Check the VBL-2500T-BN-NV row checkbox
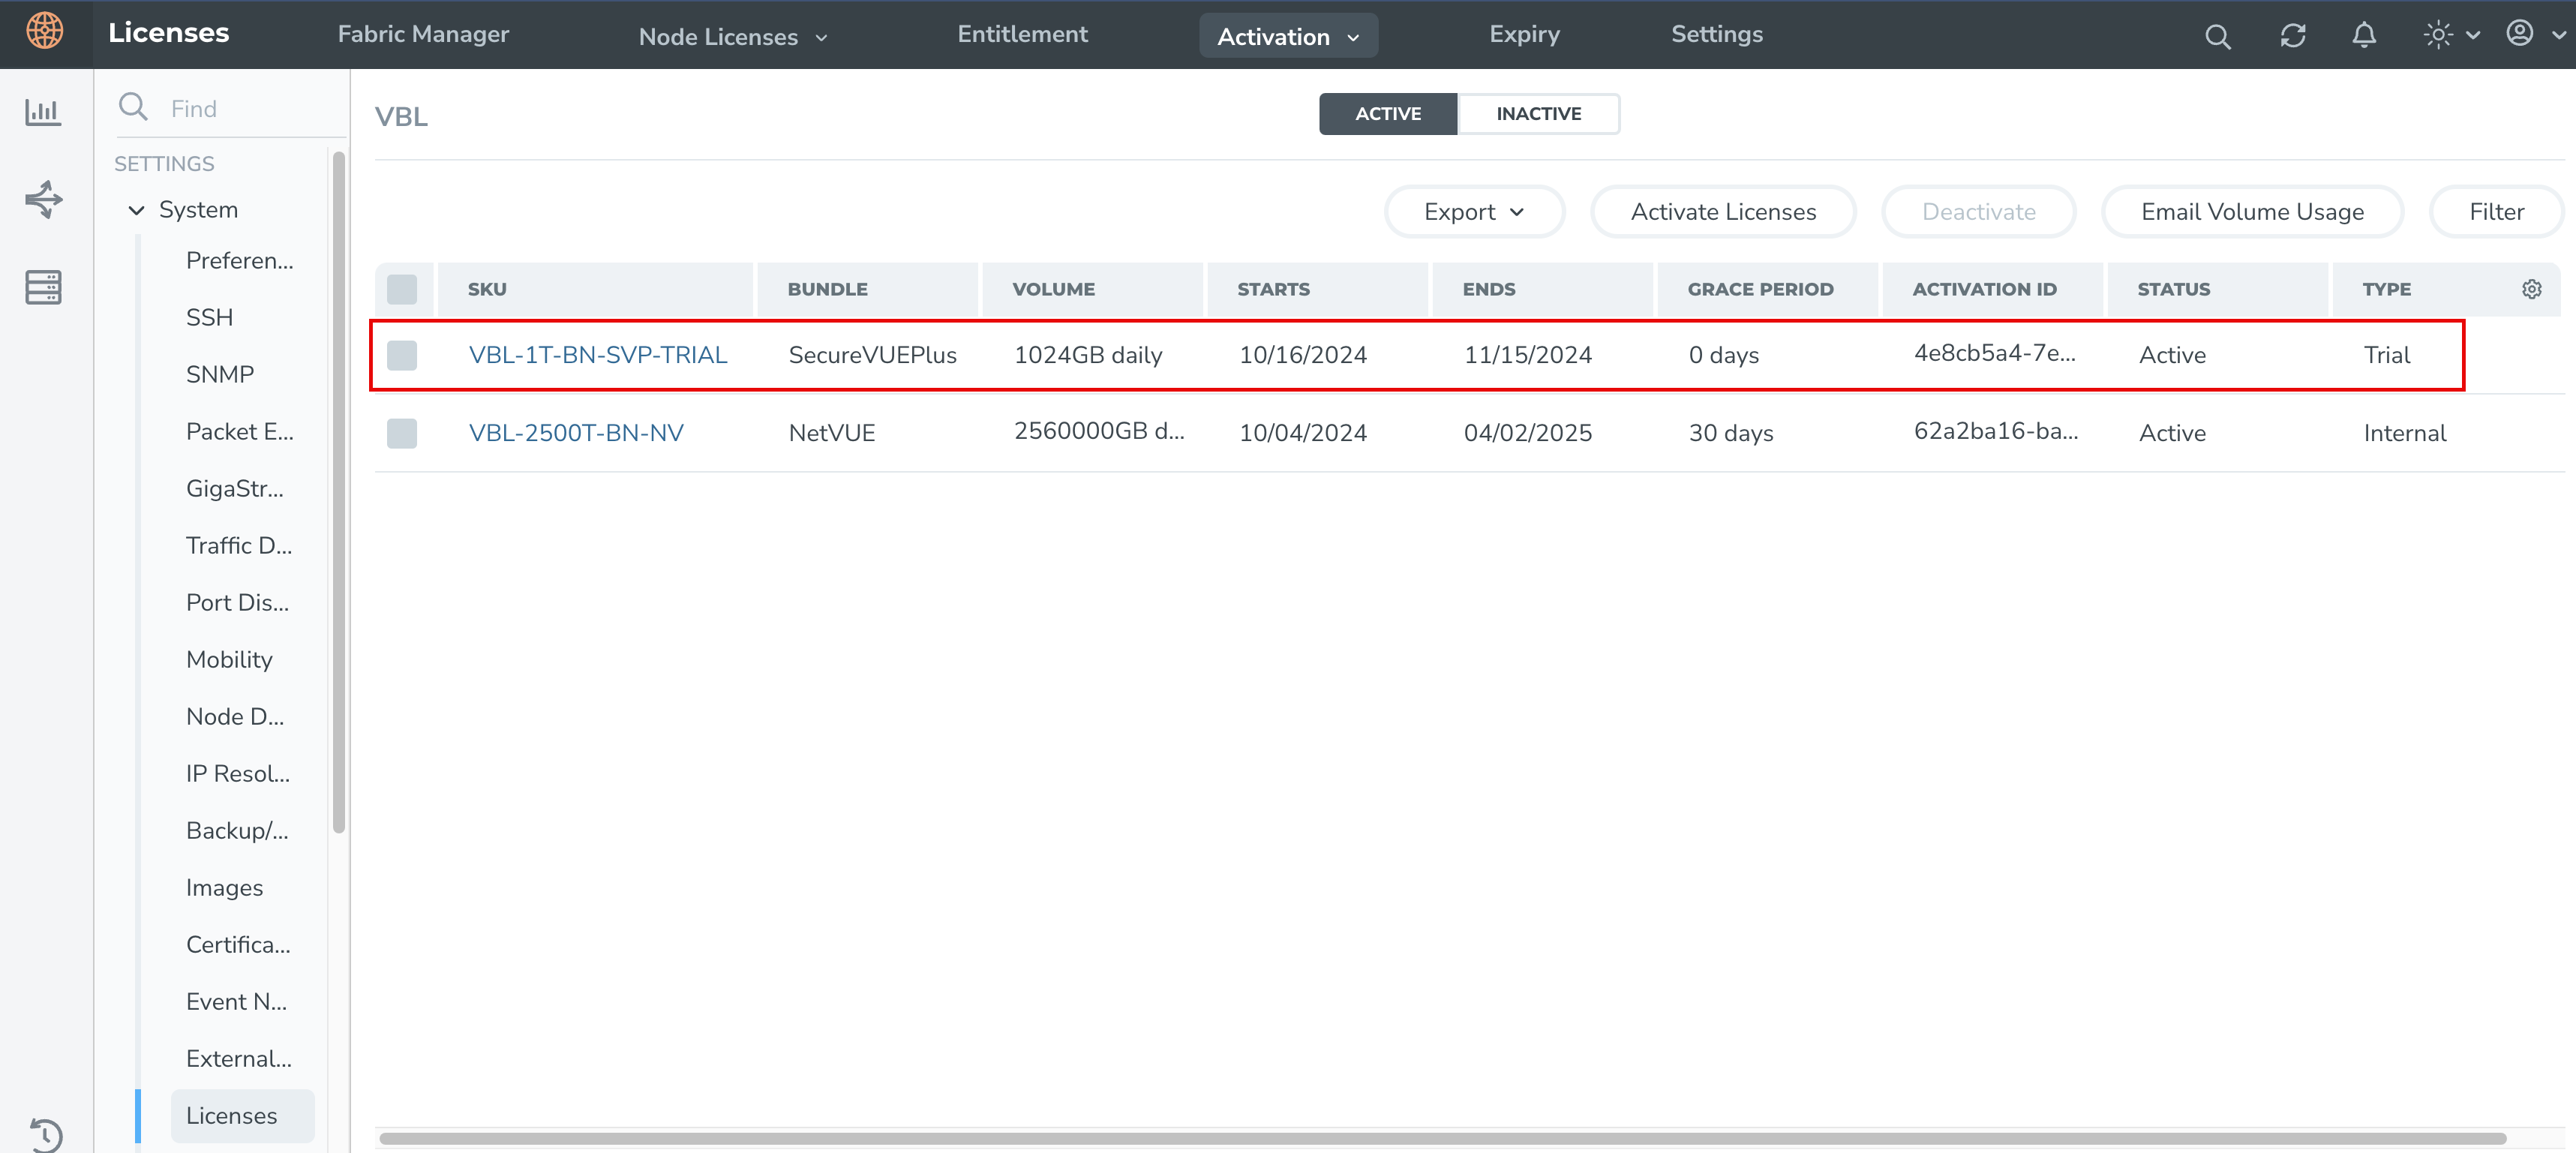 pos(402,433)
